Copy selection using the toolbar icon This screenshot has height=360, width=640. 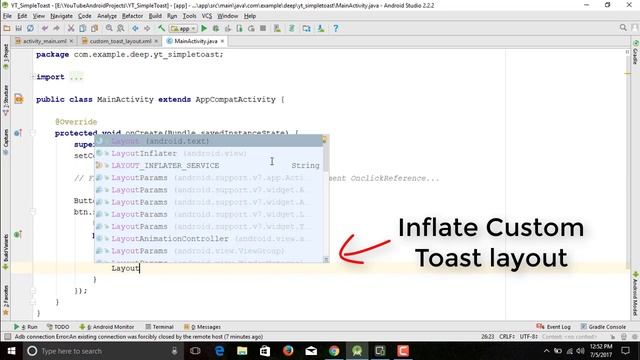click(x=82, y=28)
